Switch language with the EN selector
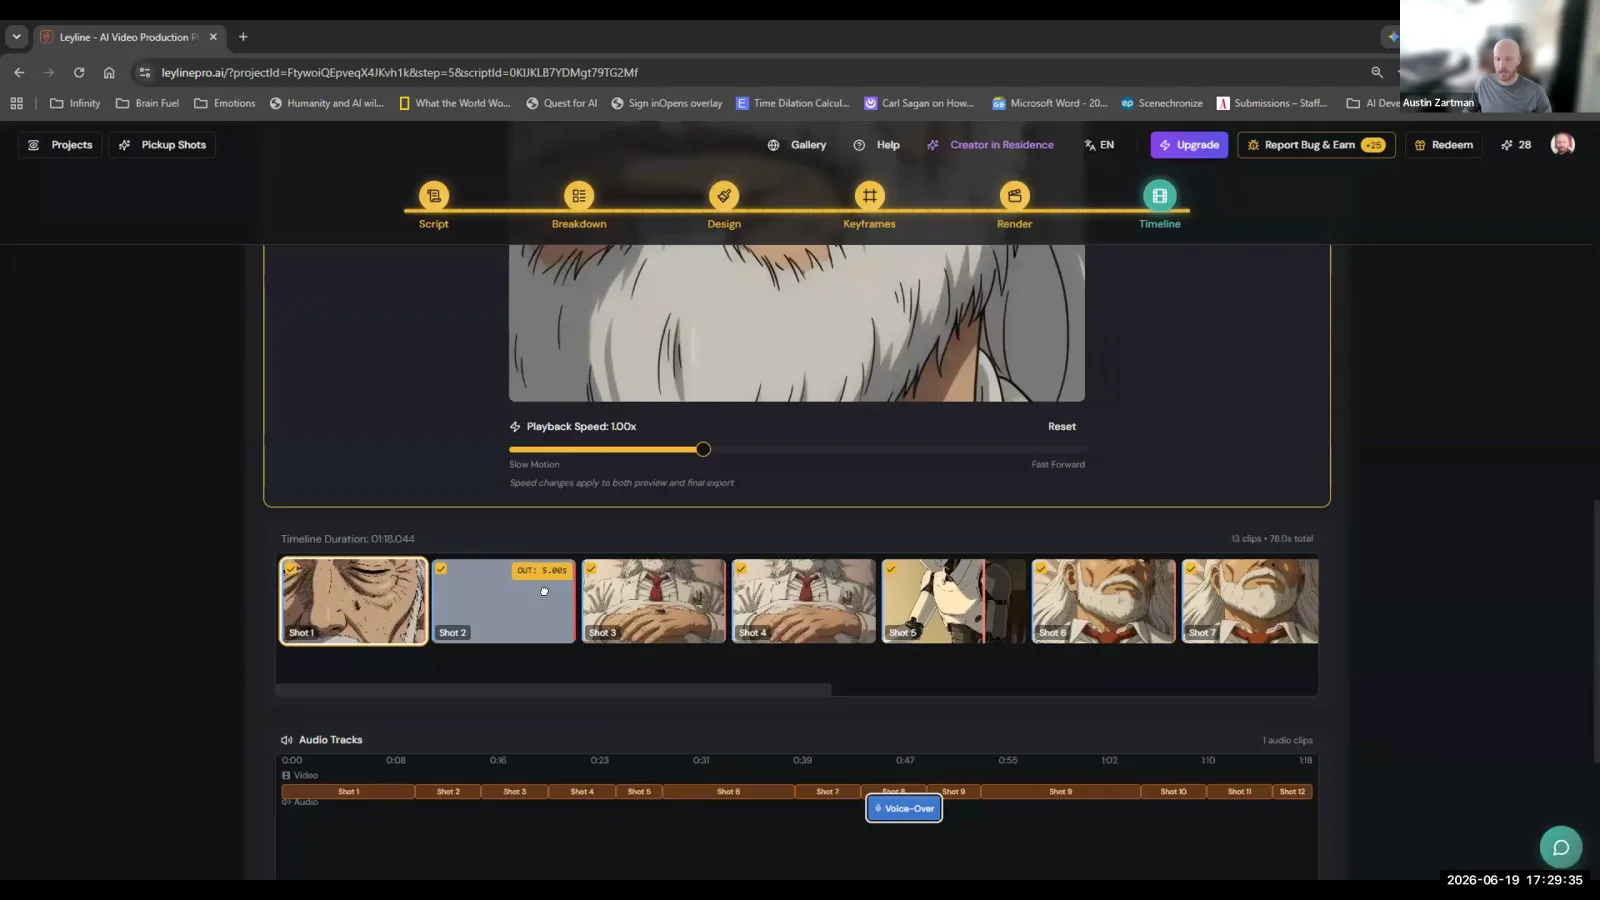1600x900 pixels. click(x=1099, y=145)
